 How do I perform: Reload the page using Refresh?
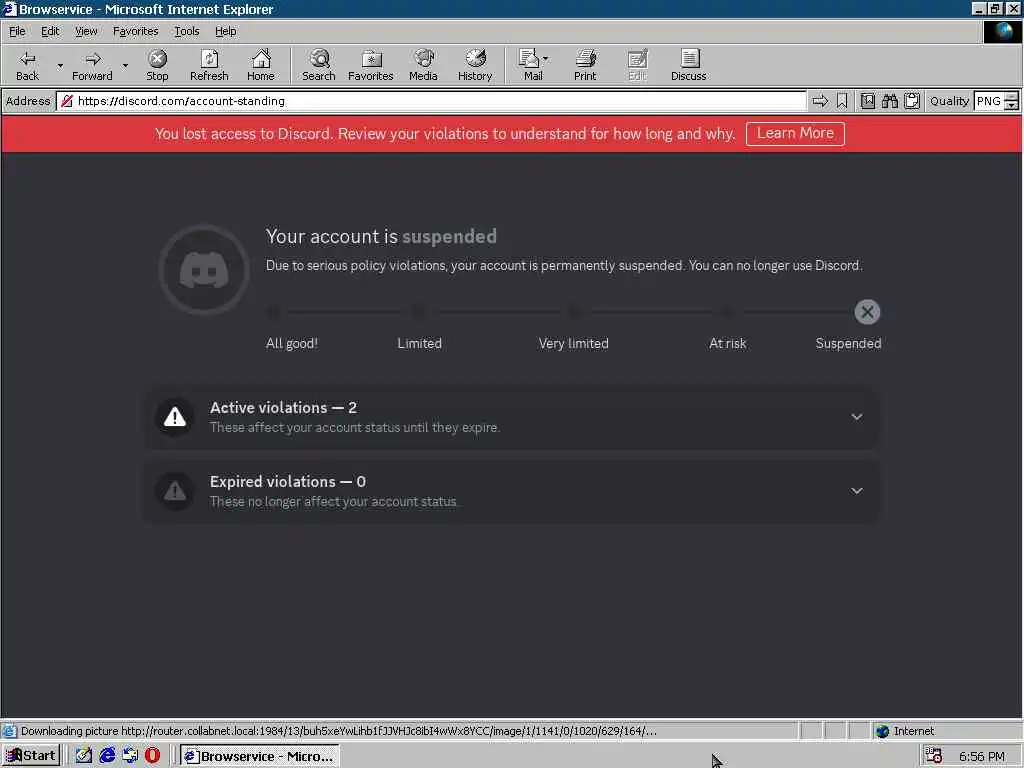click(209, 65)
